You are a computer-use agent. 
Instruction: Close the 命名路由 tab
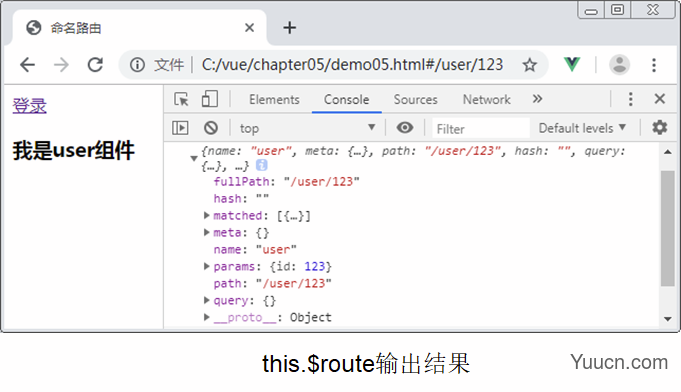coord(249,28)
